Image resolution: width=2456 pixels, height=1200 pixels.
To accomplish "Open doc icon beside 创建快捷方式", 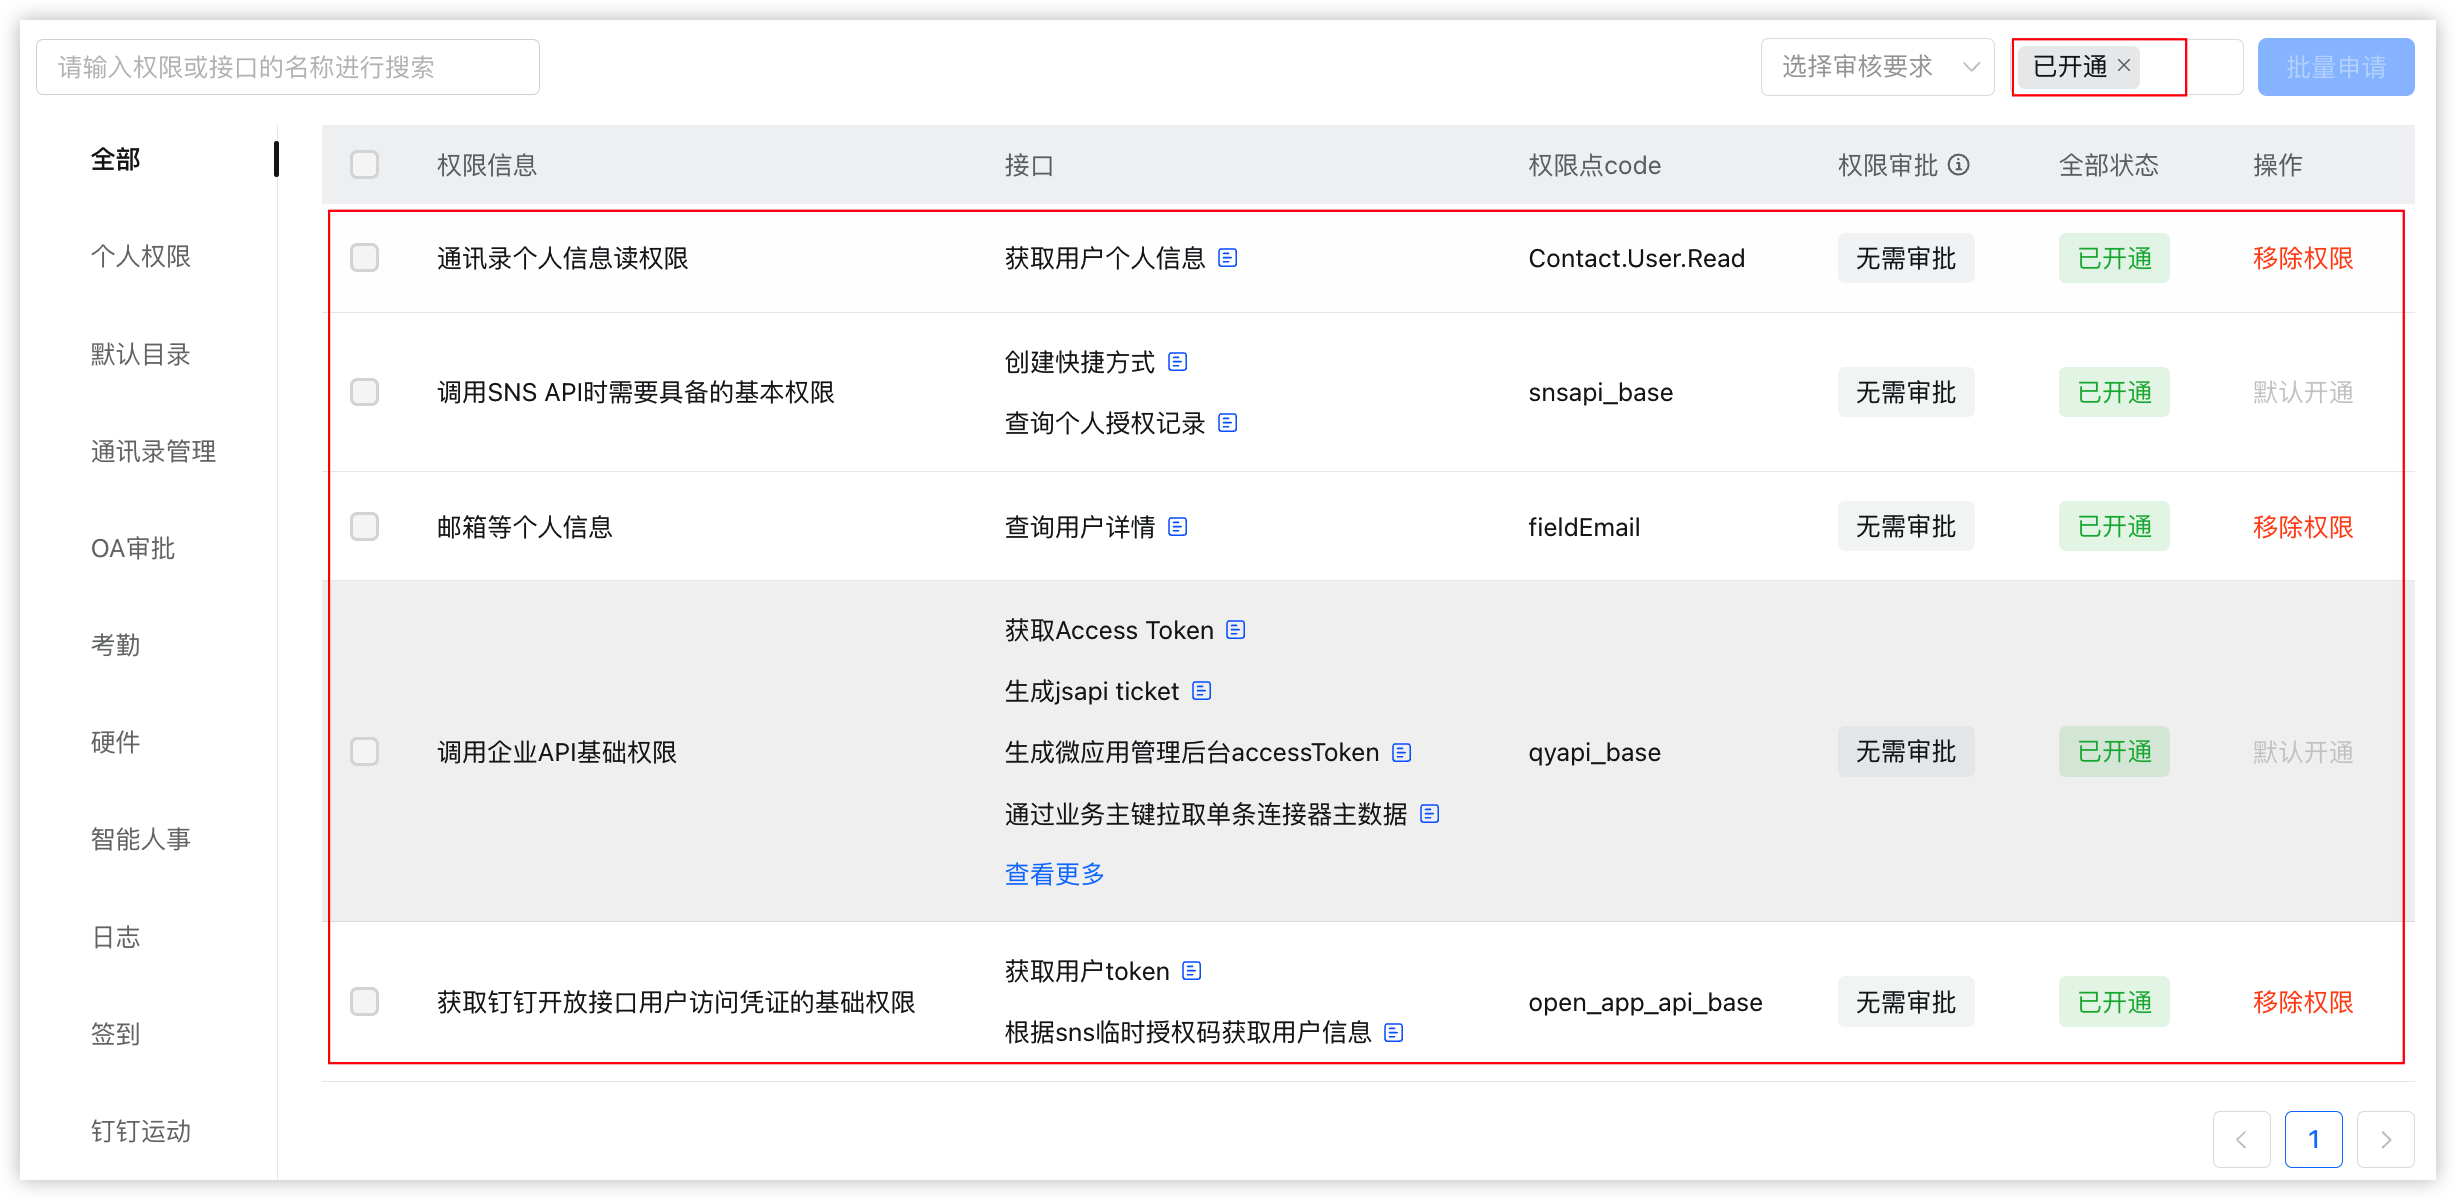I will click(1178, 361).
